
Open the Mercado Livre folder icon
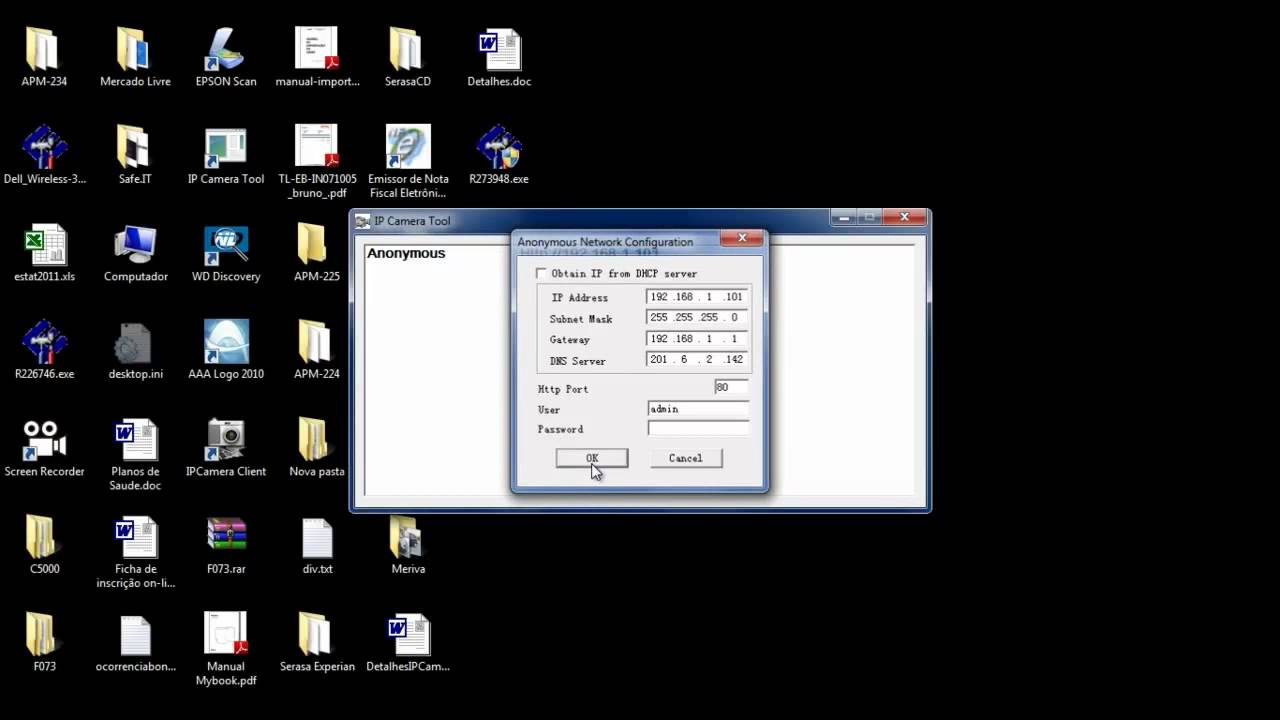pyautogui.click(x=135, y=49)
